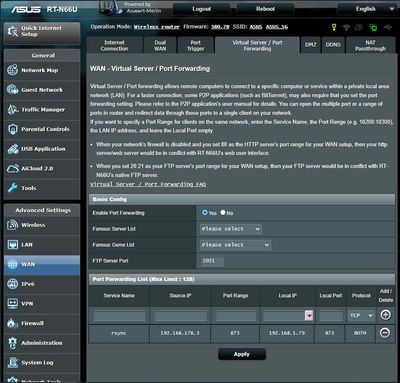Click the Local Port input field

point(330,316)
